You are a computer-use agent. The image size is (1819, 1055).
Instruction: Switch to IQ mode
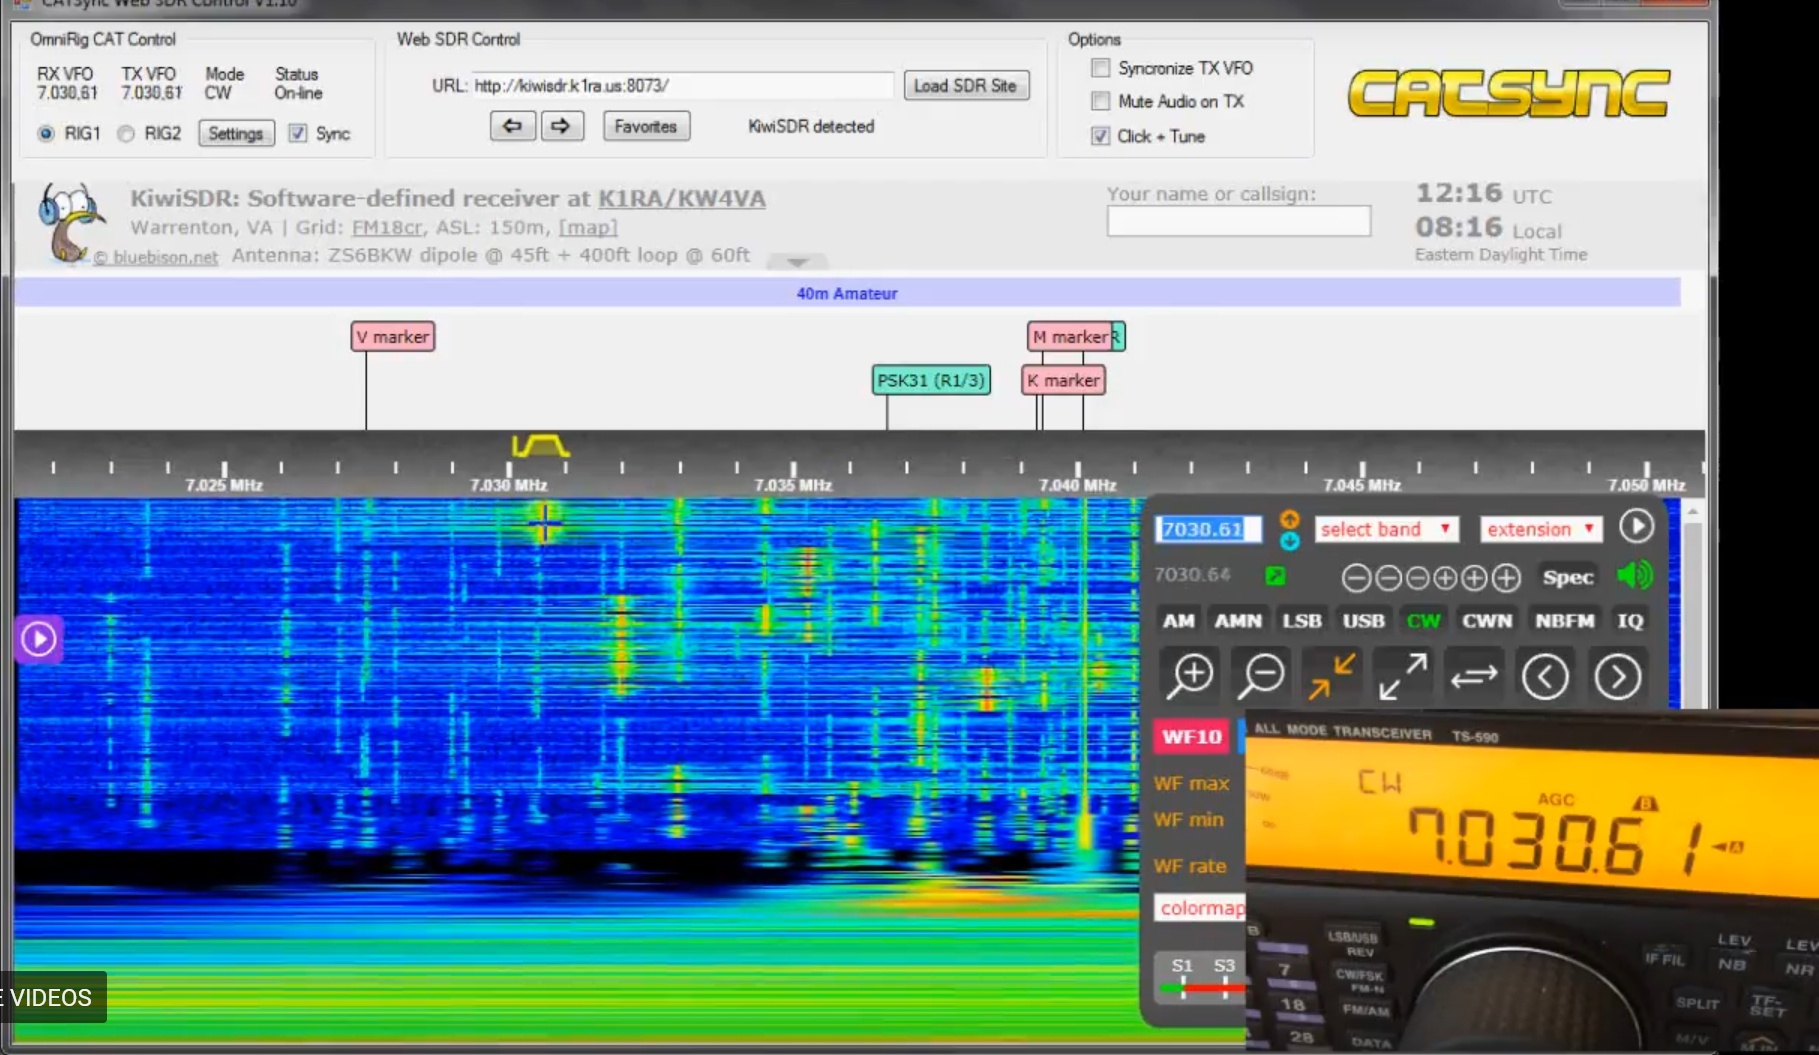coord(1630,621)
